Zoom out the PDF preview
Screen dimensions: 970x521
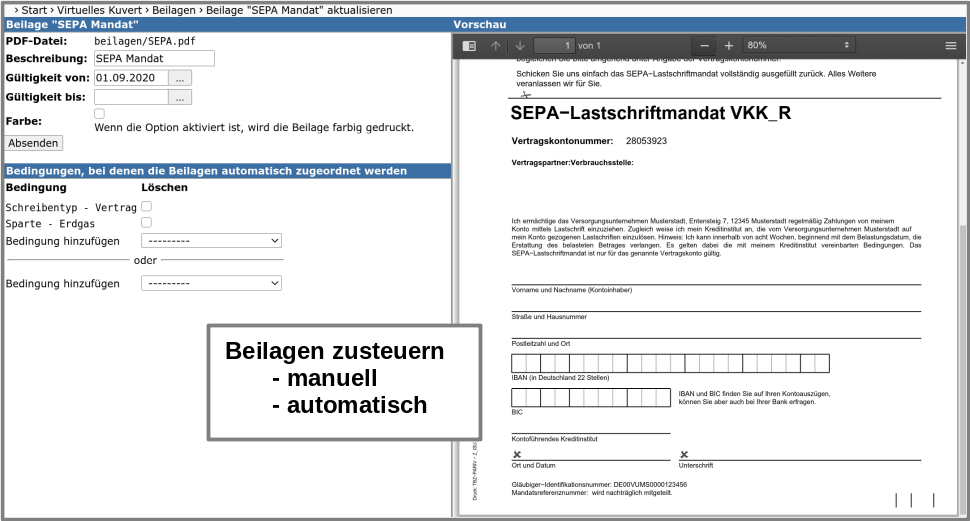point(704,46)
